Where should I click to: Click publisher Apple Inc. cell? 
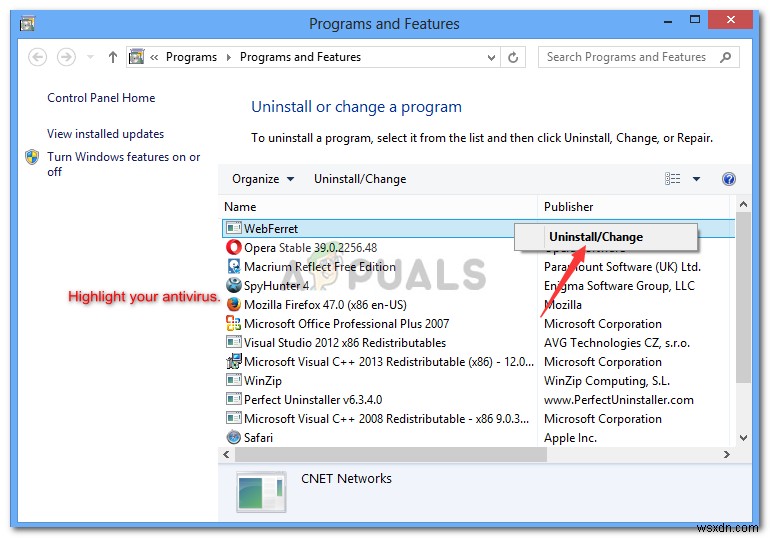coord(570,438)
